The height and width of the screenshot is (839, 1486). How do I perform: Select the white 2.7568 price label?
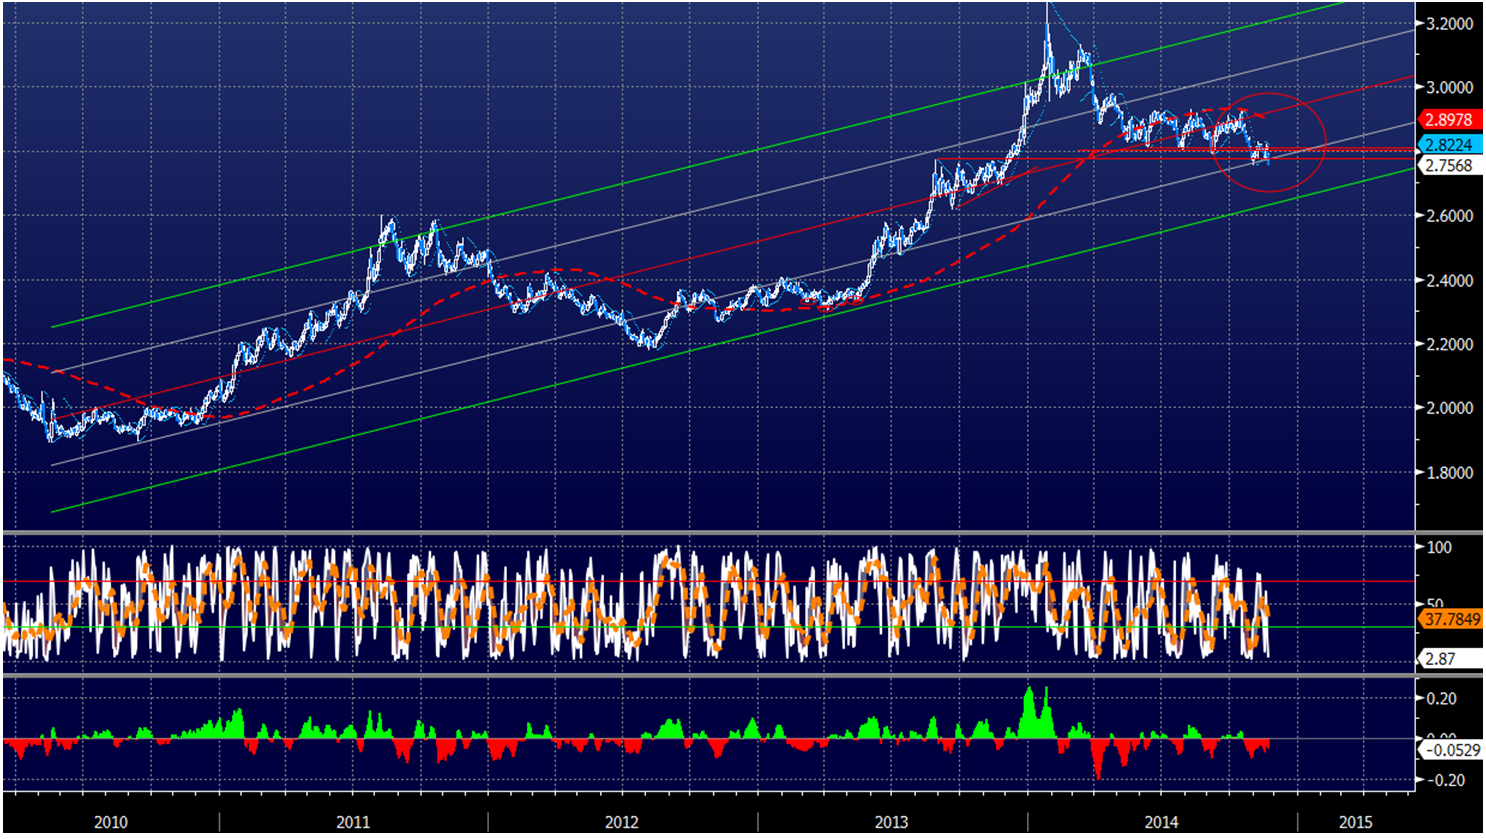point(1447,166)
